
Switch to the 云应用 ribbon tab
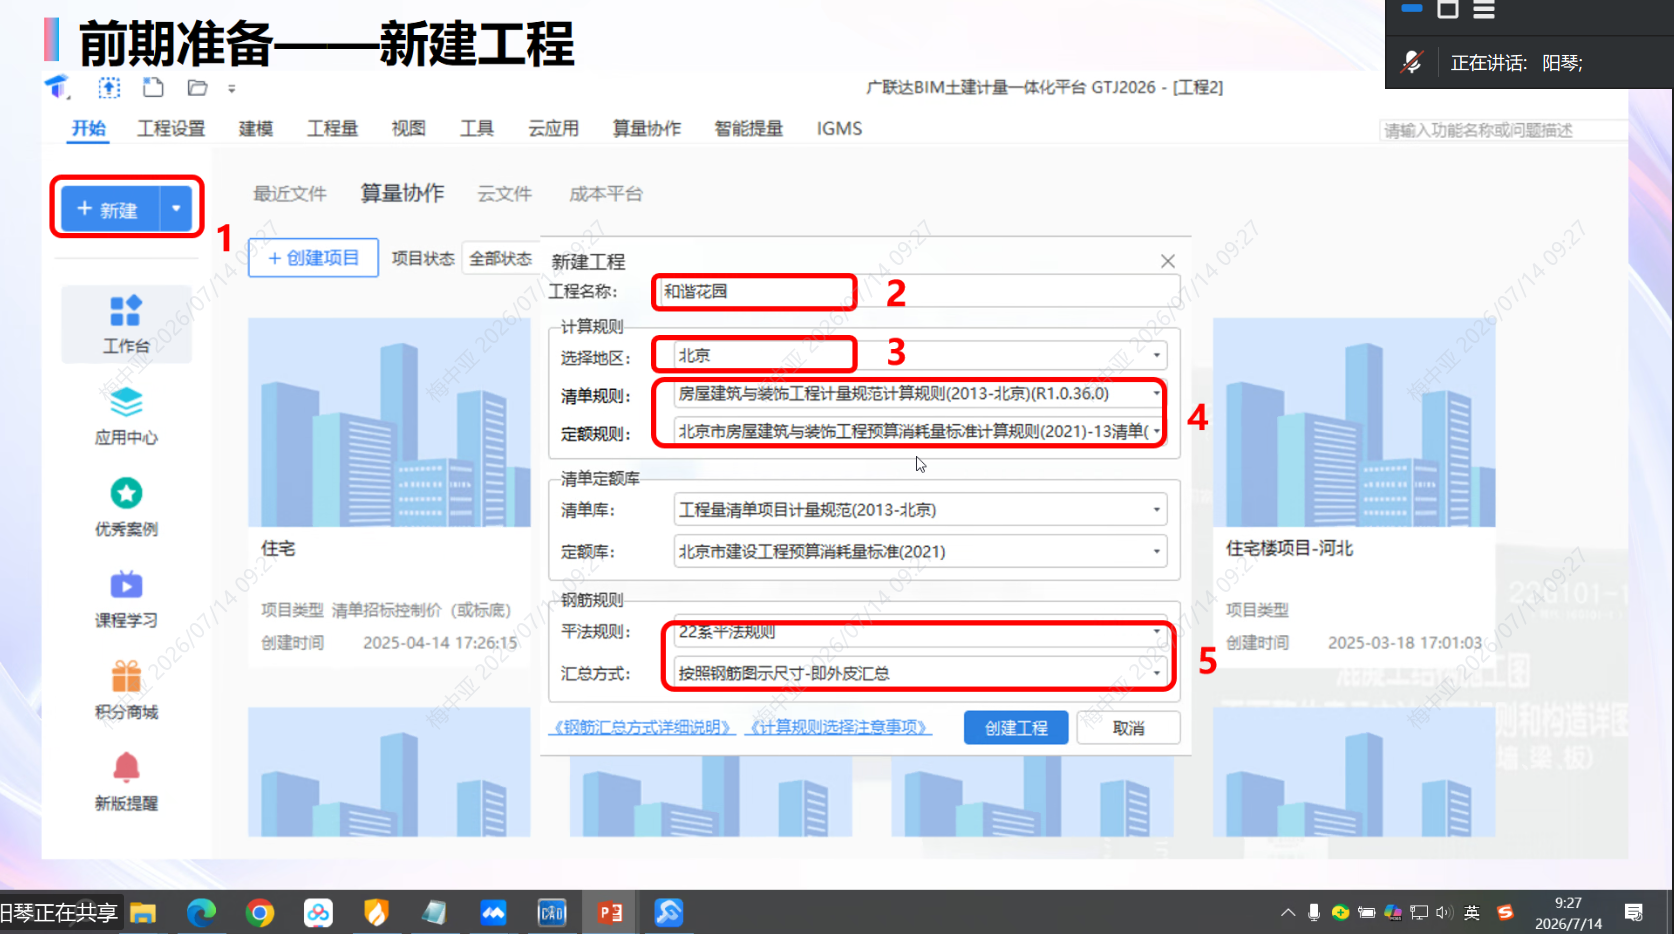pos(554,129)
